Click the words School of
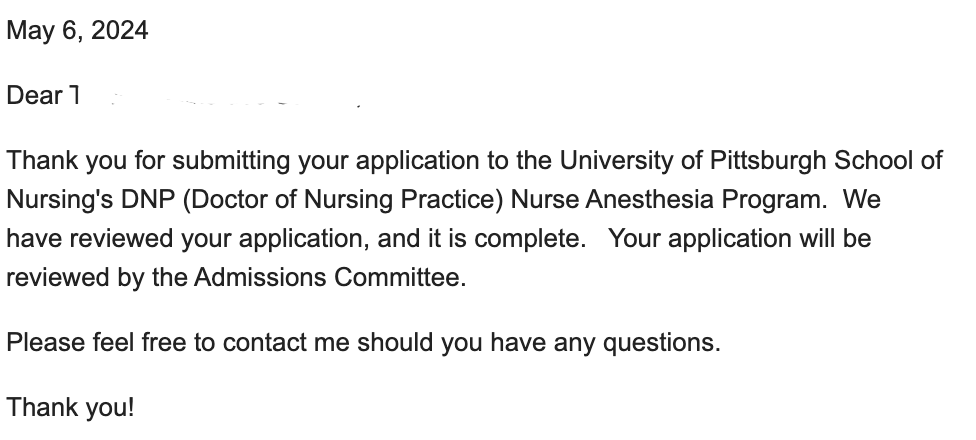The width and height of the screenshot is (976, 440). 889,161
